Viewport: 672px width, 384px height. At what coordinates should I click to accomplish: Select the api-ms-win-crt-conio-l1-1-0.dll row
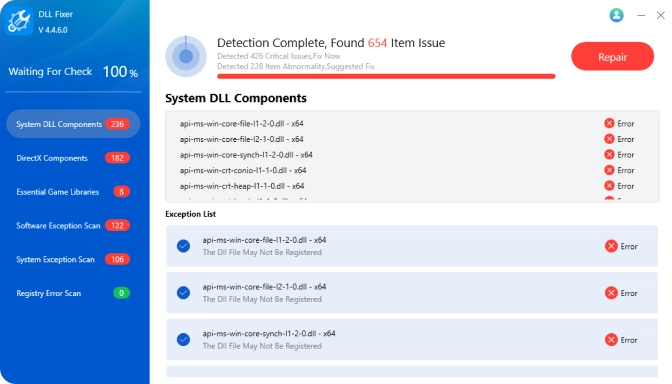click(412, 170)
